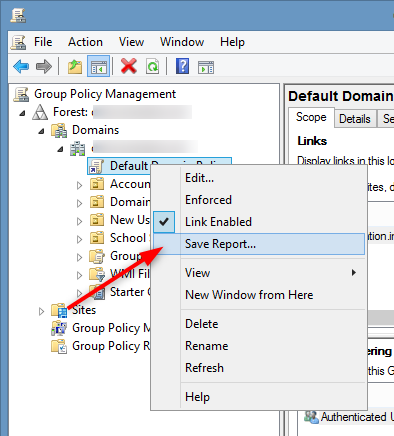
Task: Expand the Sites node
Action: [x=41, y=311]
